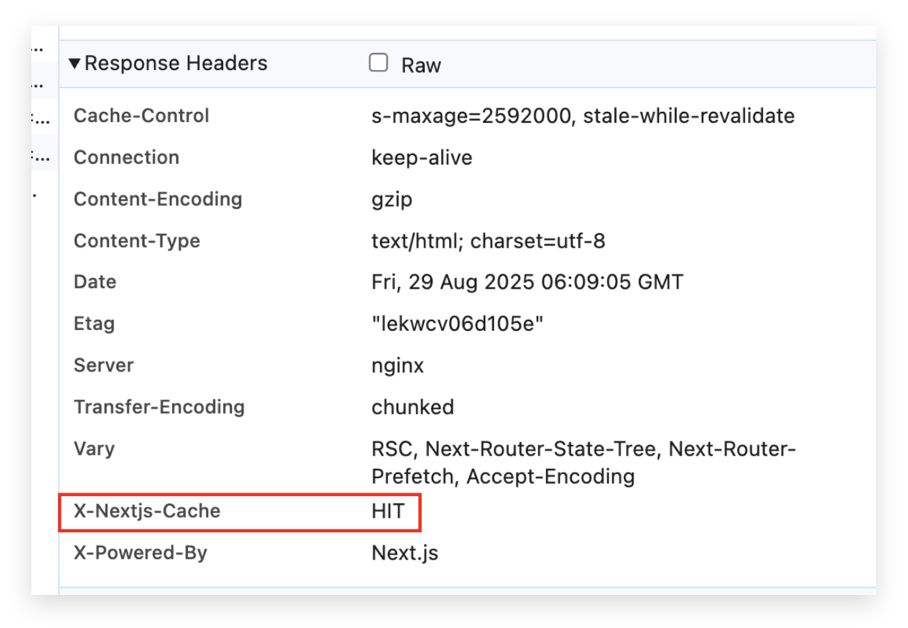Click the Raw label text
The width and height of the screenshot is (908, 628).
(421, 65)
